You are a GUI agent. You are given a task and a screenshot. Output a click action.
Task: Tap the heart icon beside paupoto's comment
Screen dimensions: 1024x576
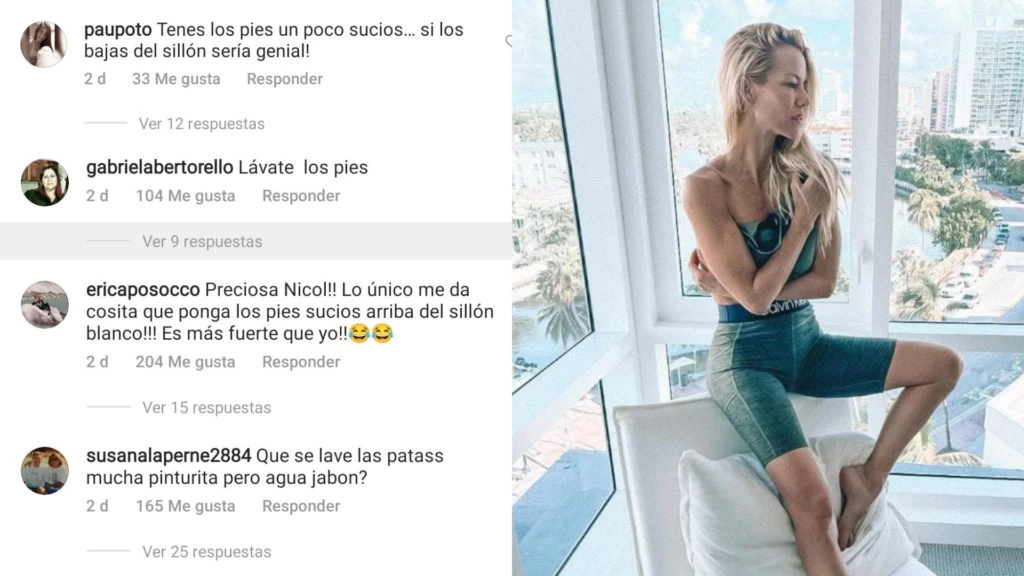click(508, 41)
